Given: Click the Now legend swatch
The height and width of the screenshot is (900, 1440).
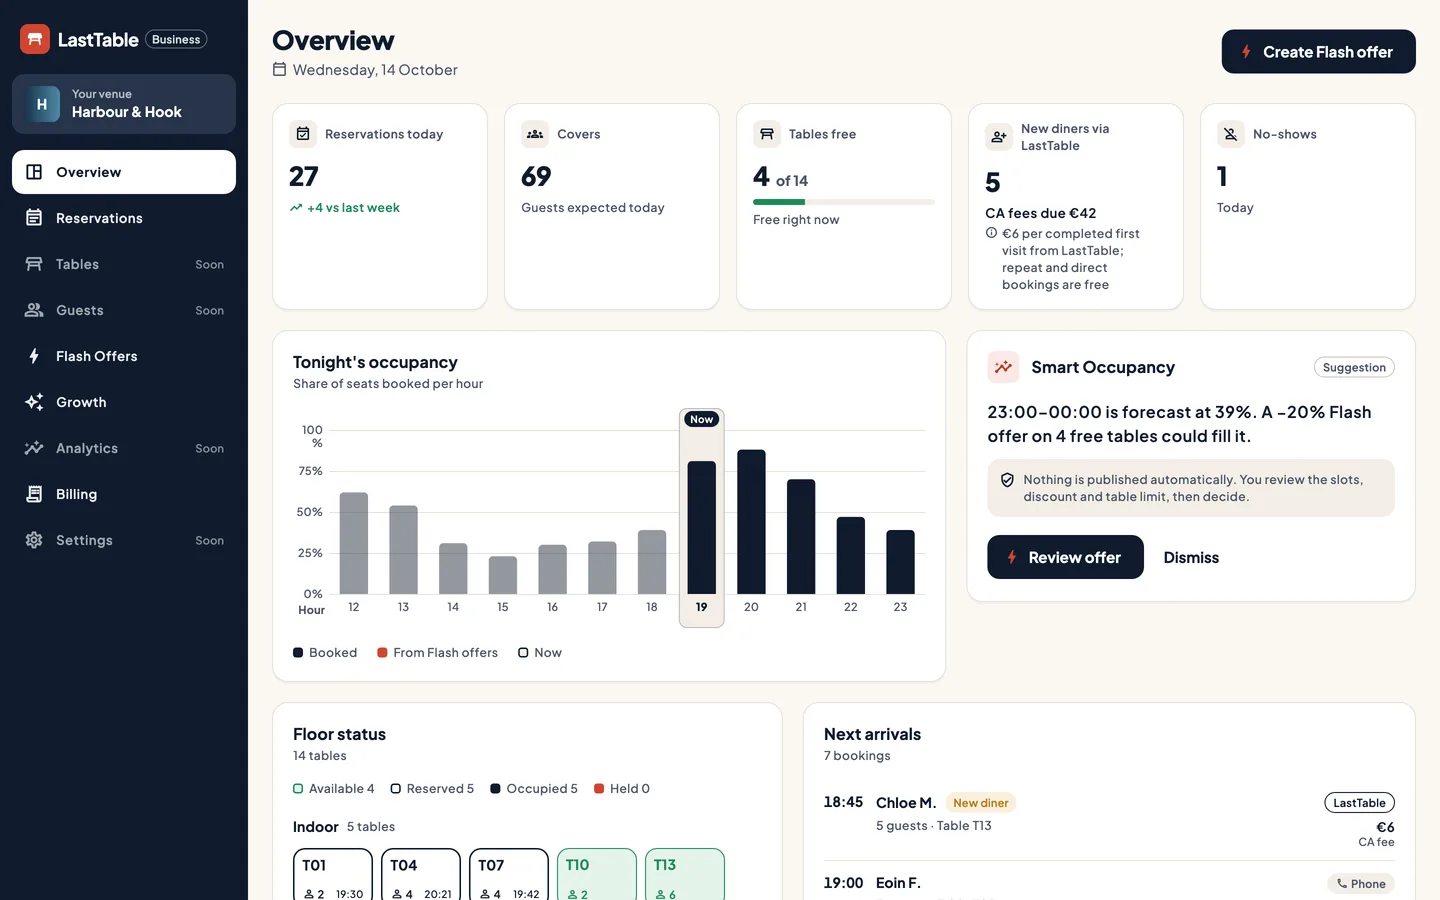Looking at the screenshot, I should pos(523,653).
